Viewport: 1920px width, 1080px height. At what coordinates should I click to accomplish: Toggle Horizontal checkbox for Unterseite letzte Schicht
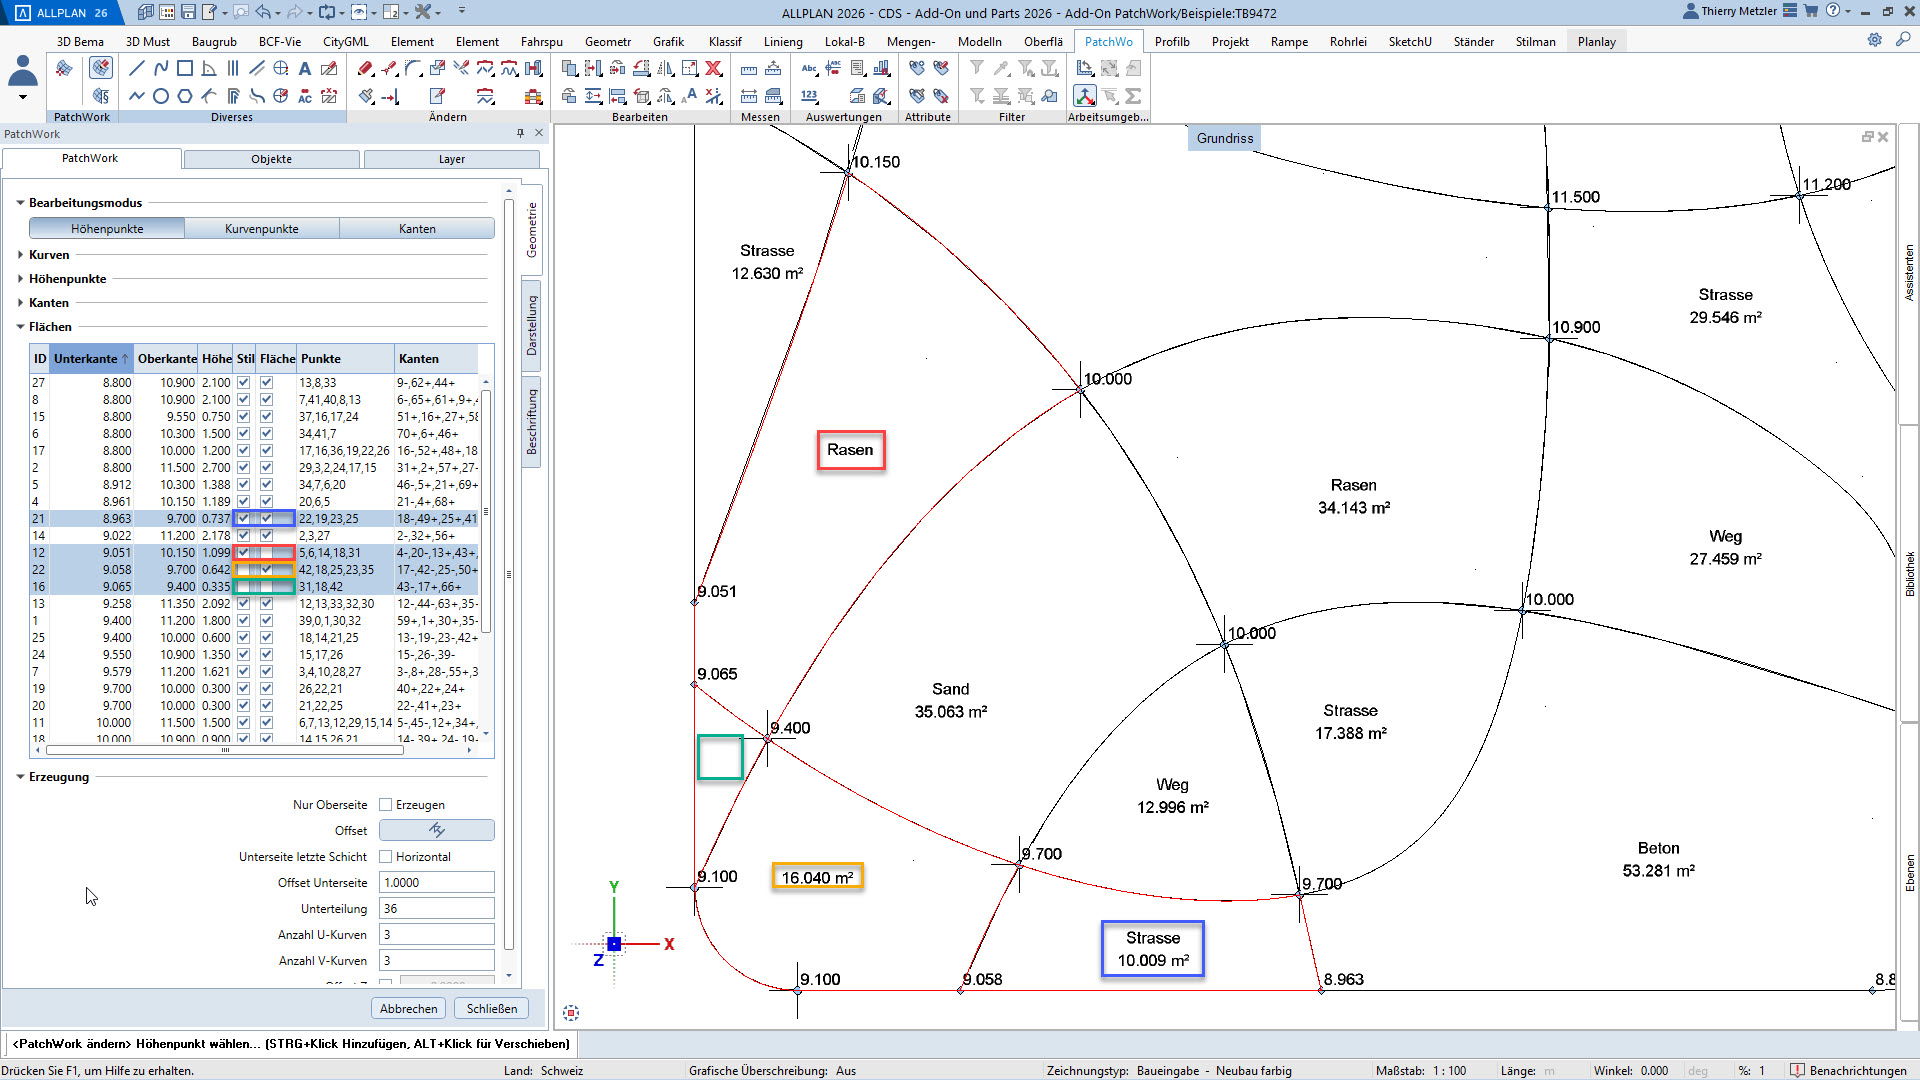click(x=386, y=857)
